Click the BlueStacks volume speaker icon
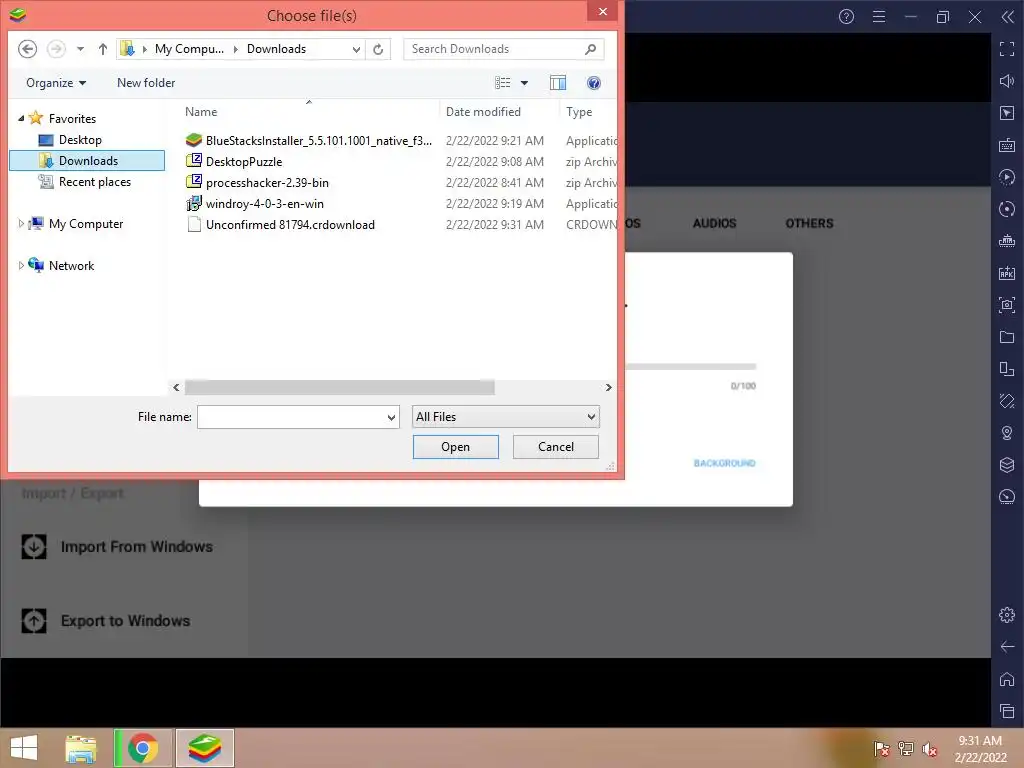Screen dimensions: 1024x768 [x=1006, y=81]
